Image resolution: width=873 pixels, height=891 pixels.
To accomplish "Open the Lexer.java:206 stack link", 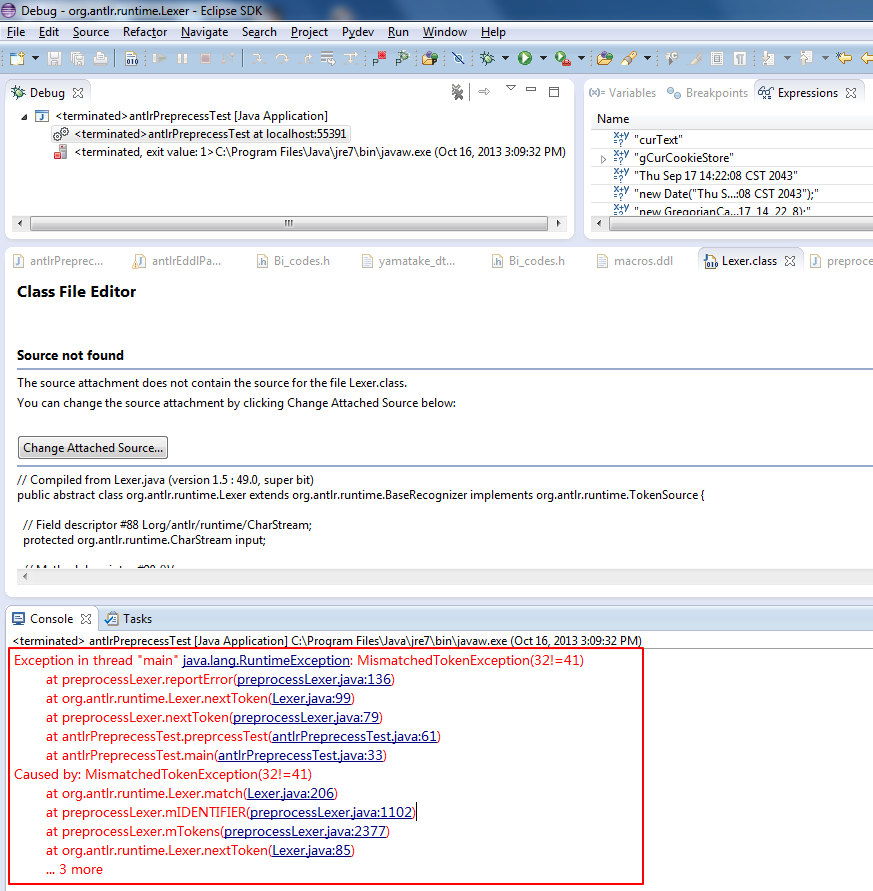I will click(290, 793).
